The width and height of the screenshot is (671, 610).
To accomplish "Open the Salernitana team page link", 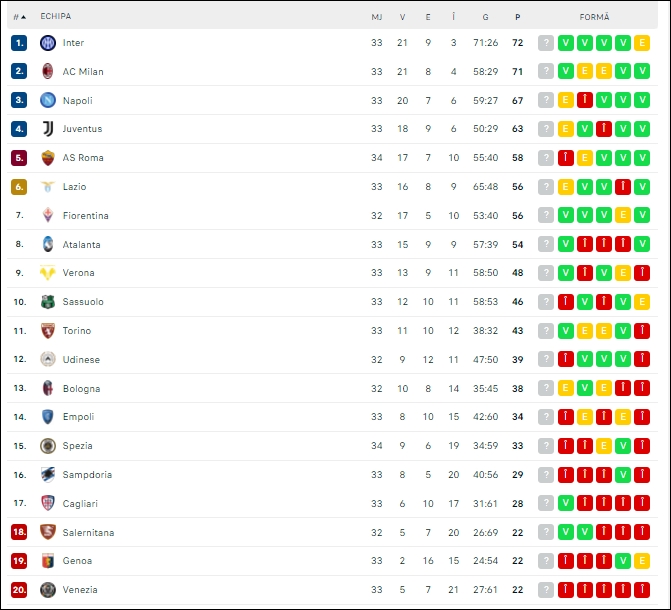I will [x=89, y=533].
